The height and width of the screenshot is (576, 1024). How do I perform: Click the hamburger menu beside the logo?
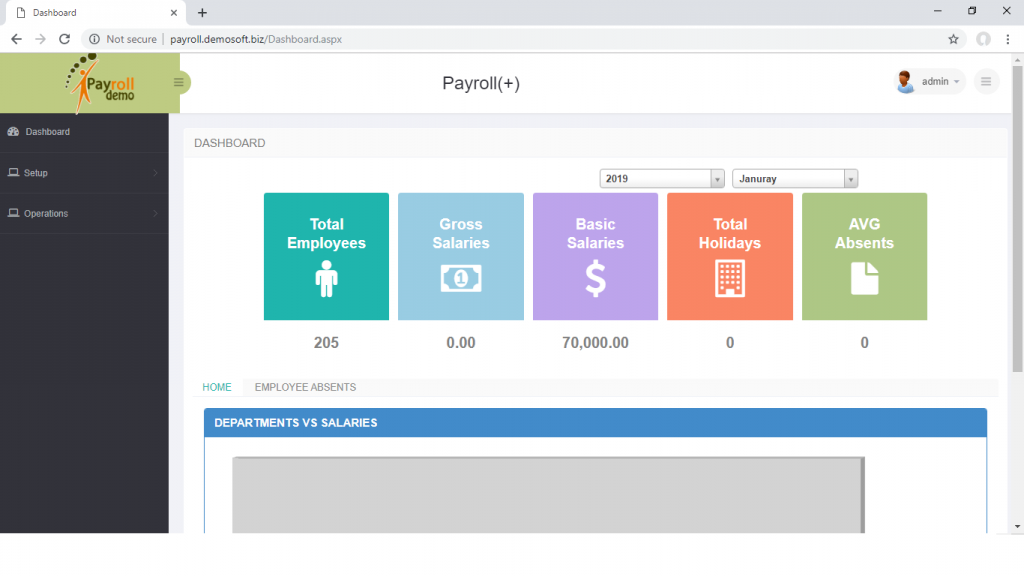[x=179, y=83]
